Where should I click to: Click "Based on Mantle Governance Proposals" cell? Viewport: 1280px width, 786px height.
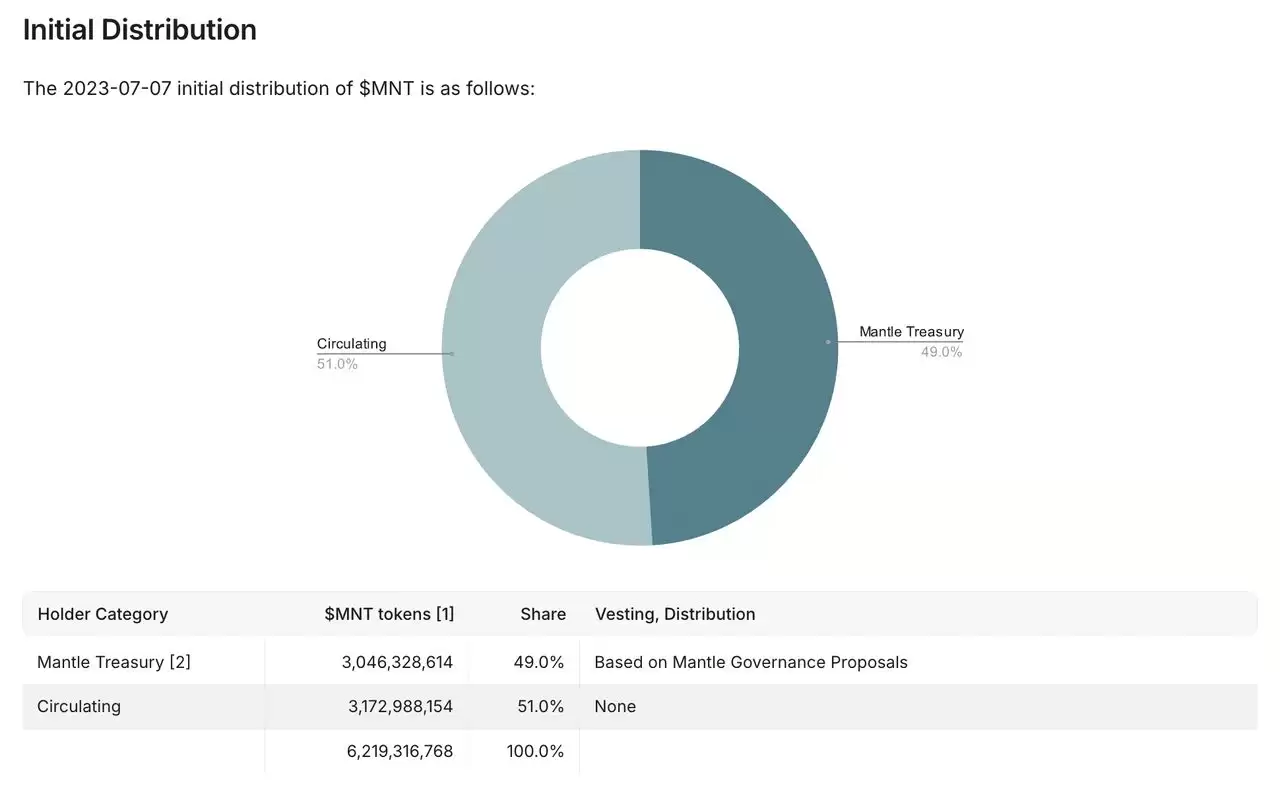point(751,662)
